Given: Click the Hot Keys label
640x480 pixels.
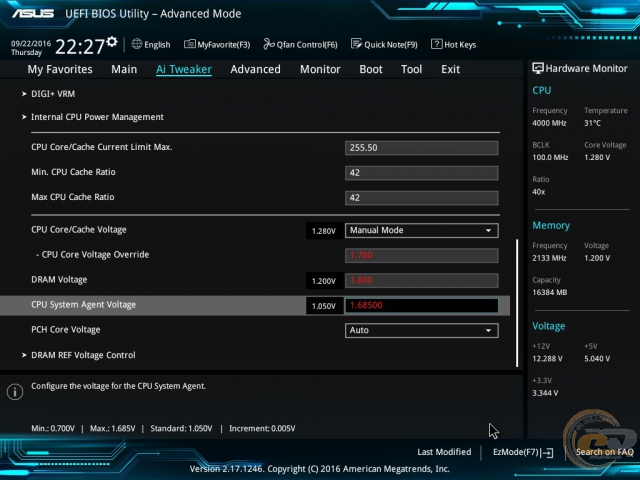Looking at the screenshot, I should (460, 44).
